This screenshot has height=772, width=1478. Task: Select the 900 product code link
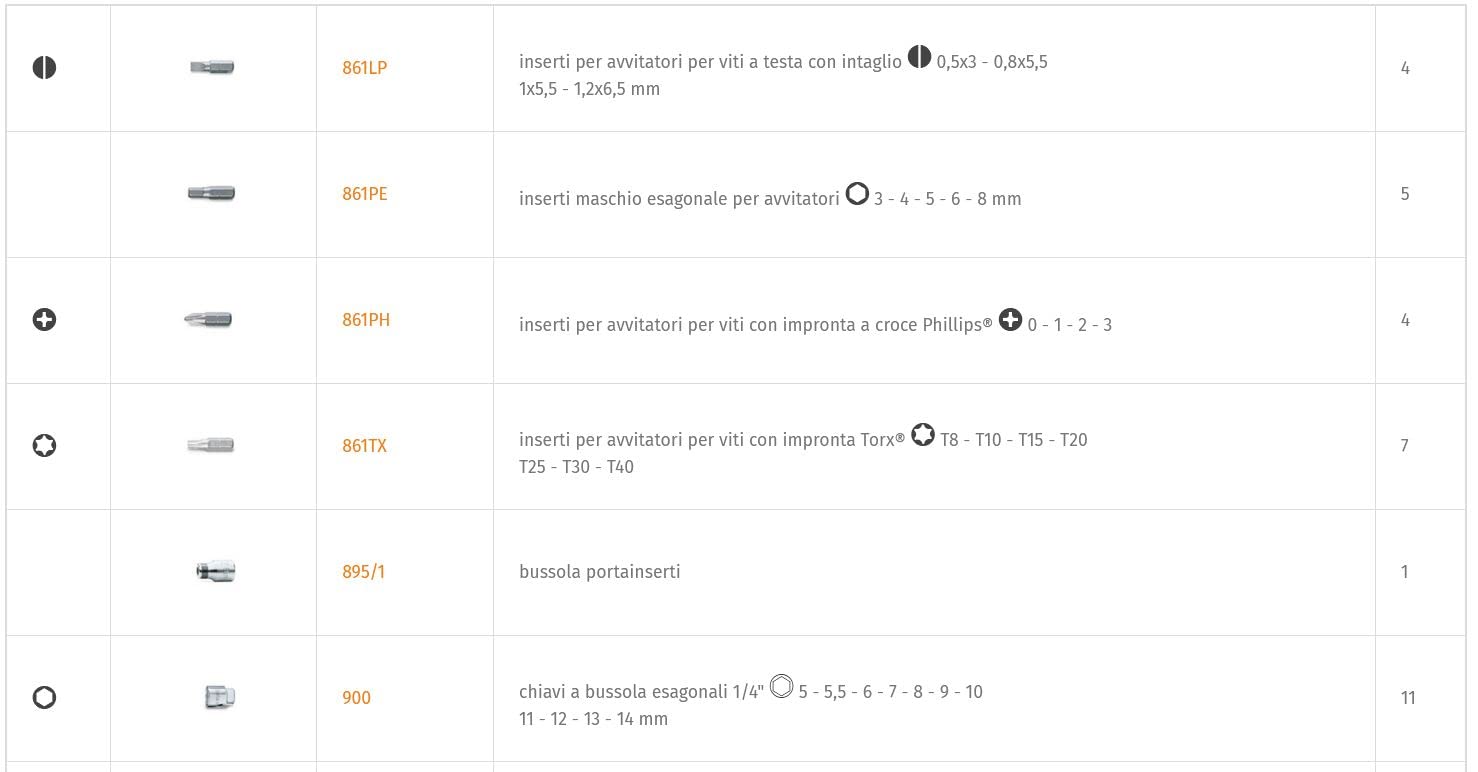point(356,698)
